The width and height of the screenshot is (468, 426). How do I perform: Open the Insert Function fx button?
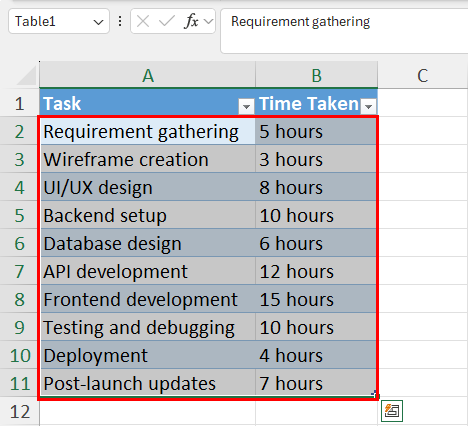(191, 22)
